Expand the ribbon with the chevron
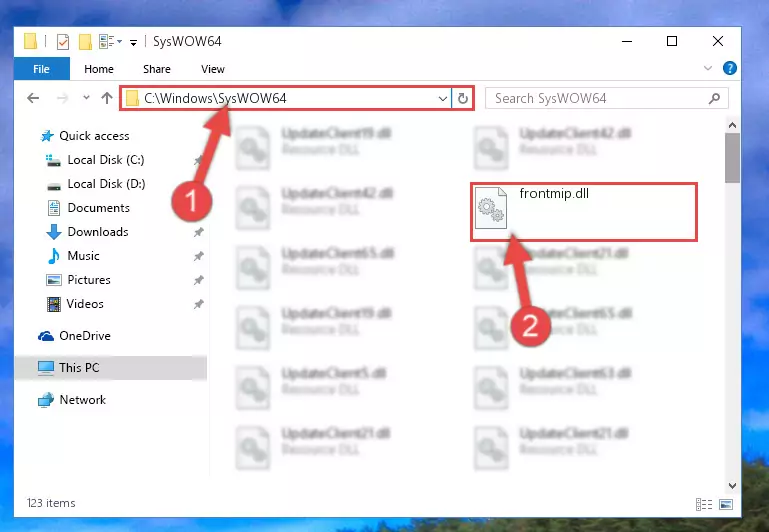The height and width of the screenshot is (532, 769). 708,68
